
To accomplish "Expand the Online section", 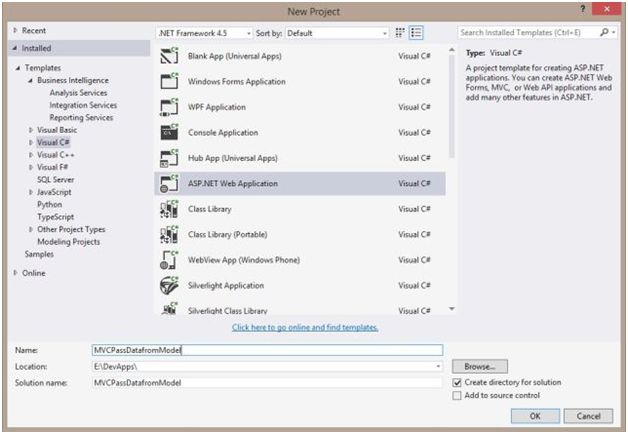I will (x=15, y=273).
